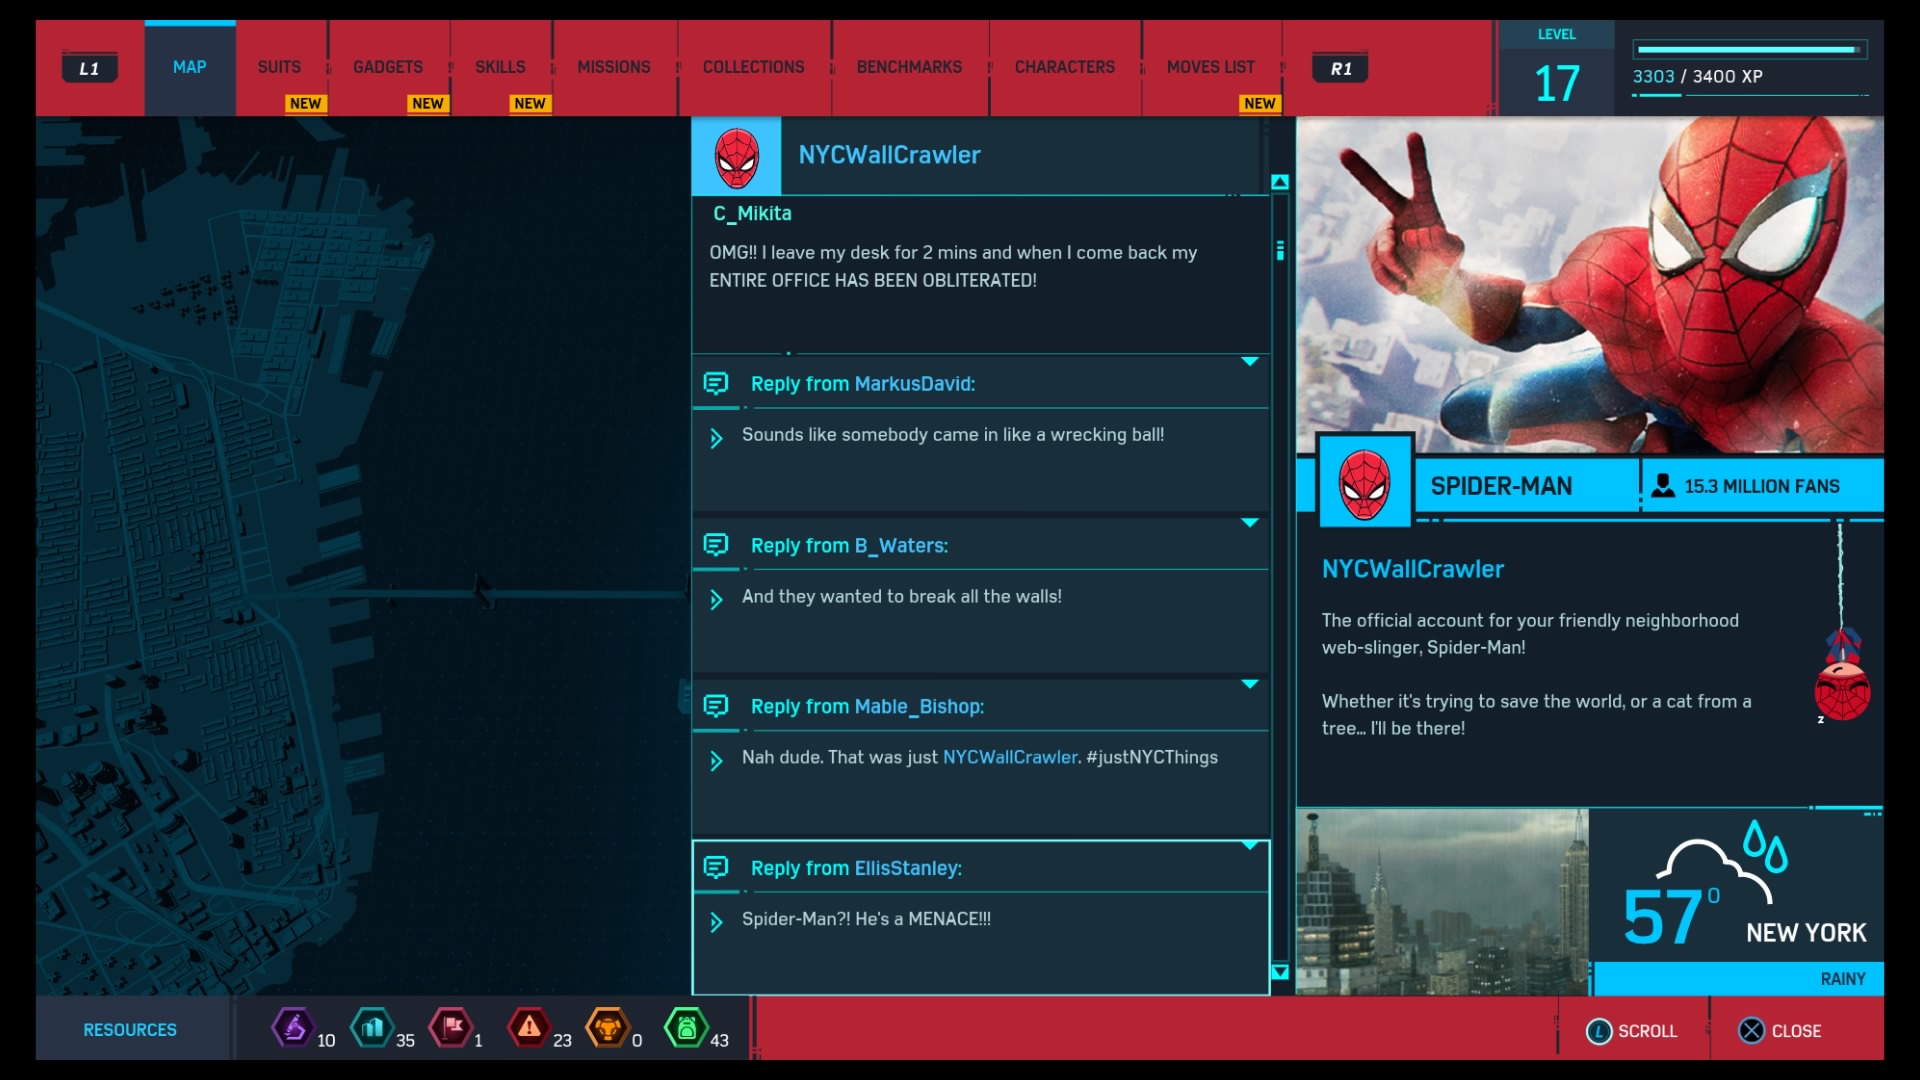Click the feed scroll up arrow

pyautogui.click(x=1280, y=183)
